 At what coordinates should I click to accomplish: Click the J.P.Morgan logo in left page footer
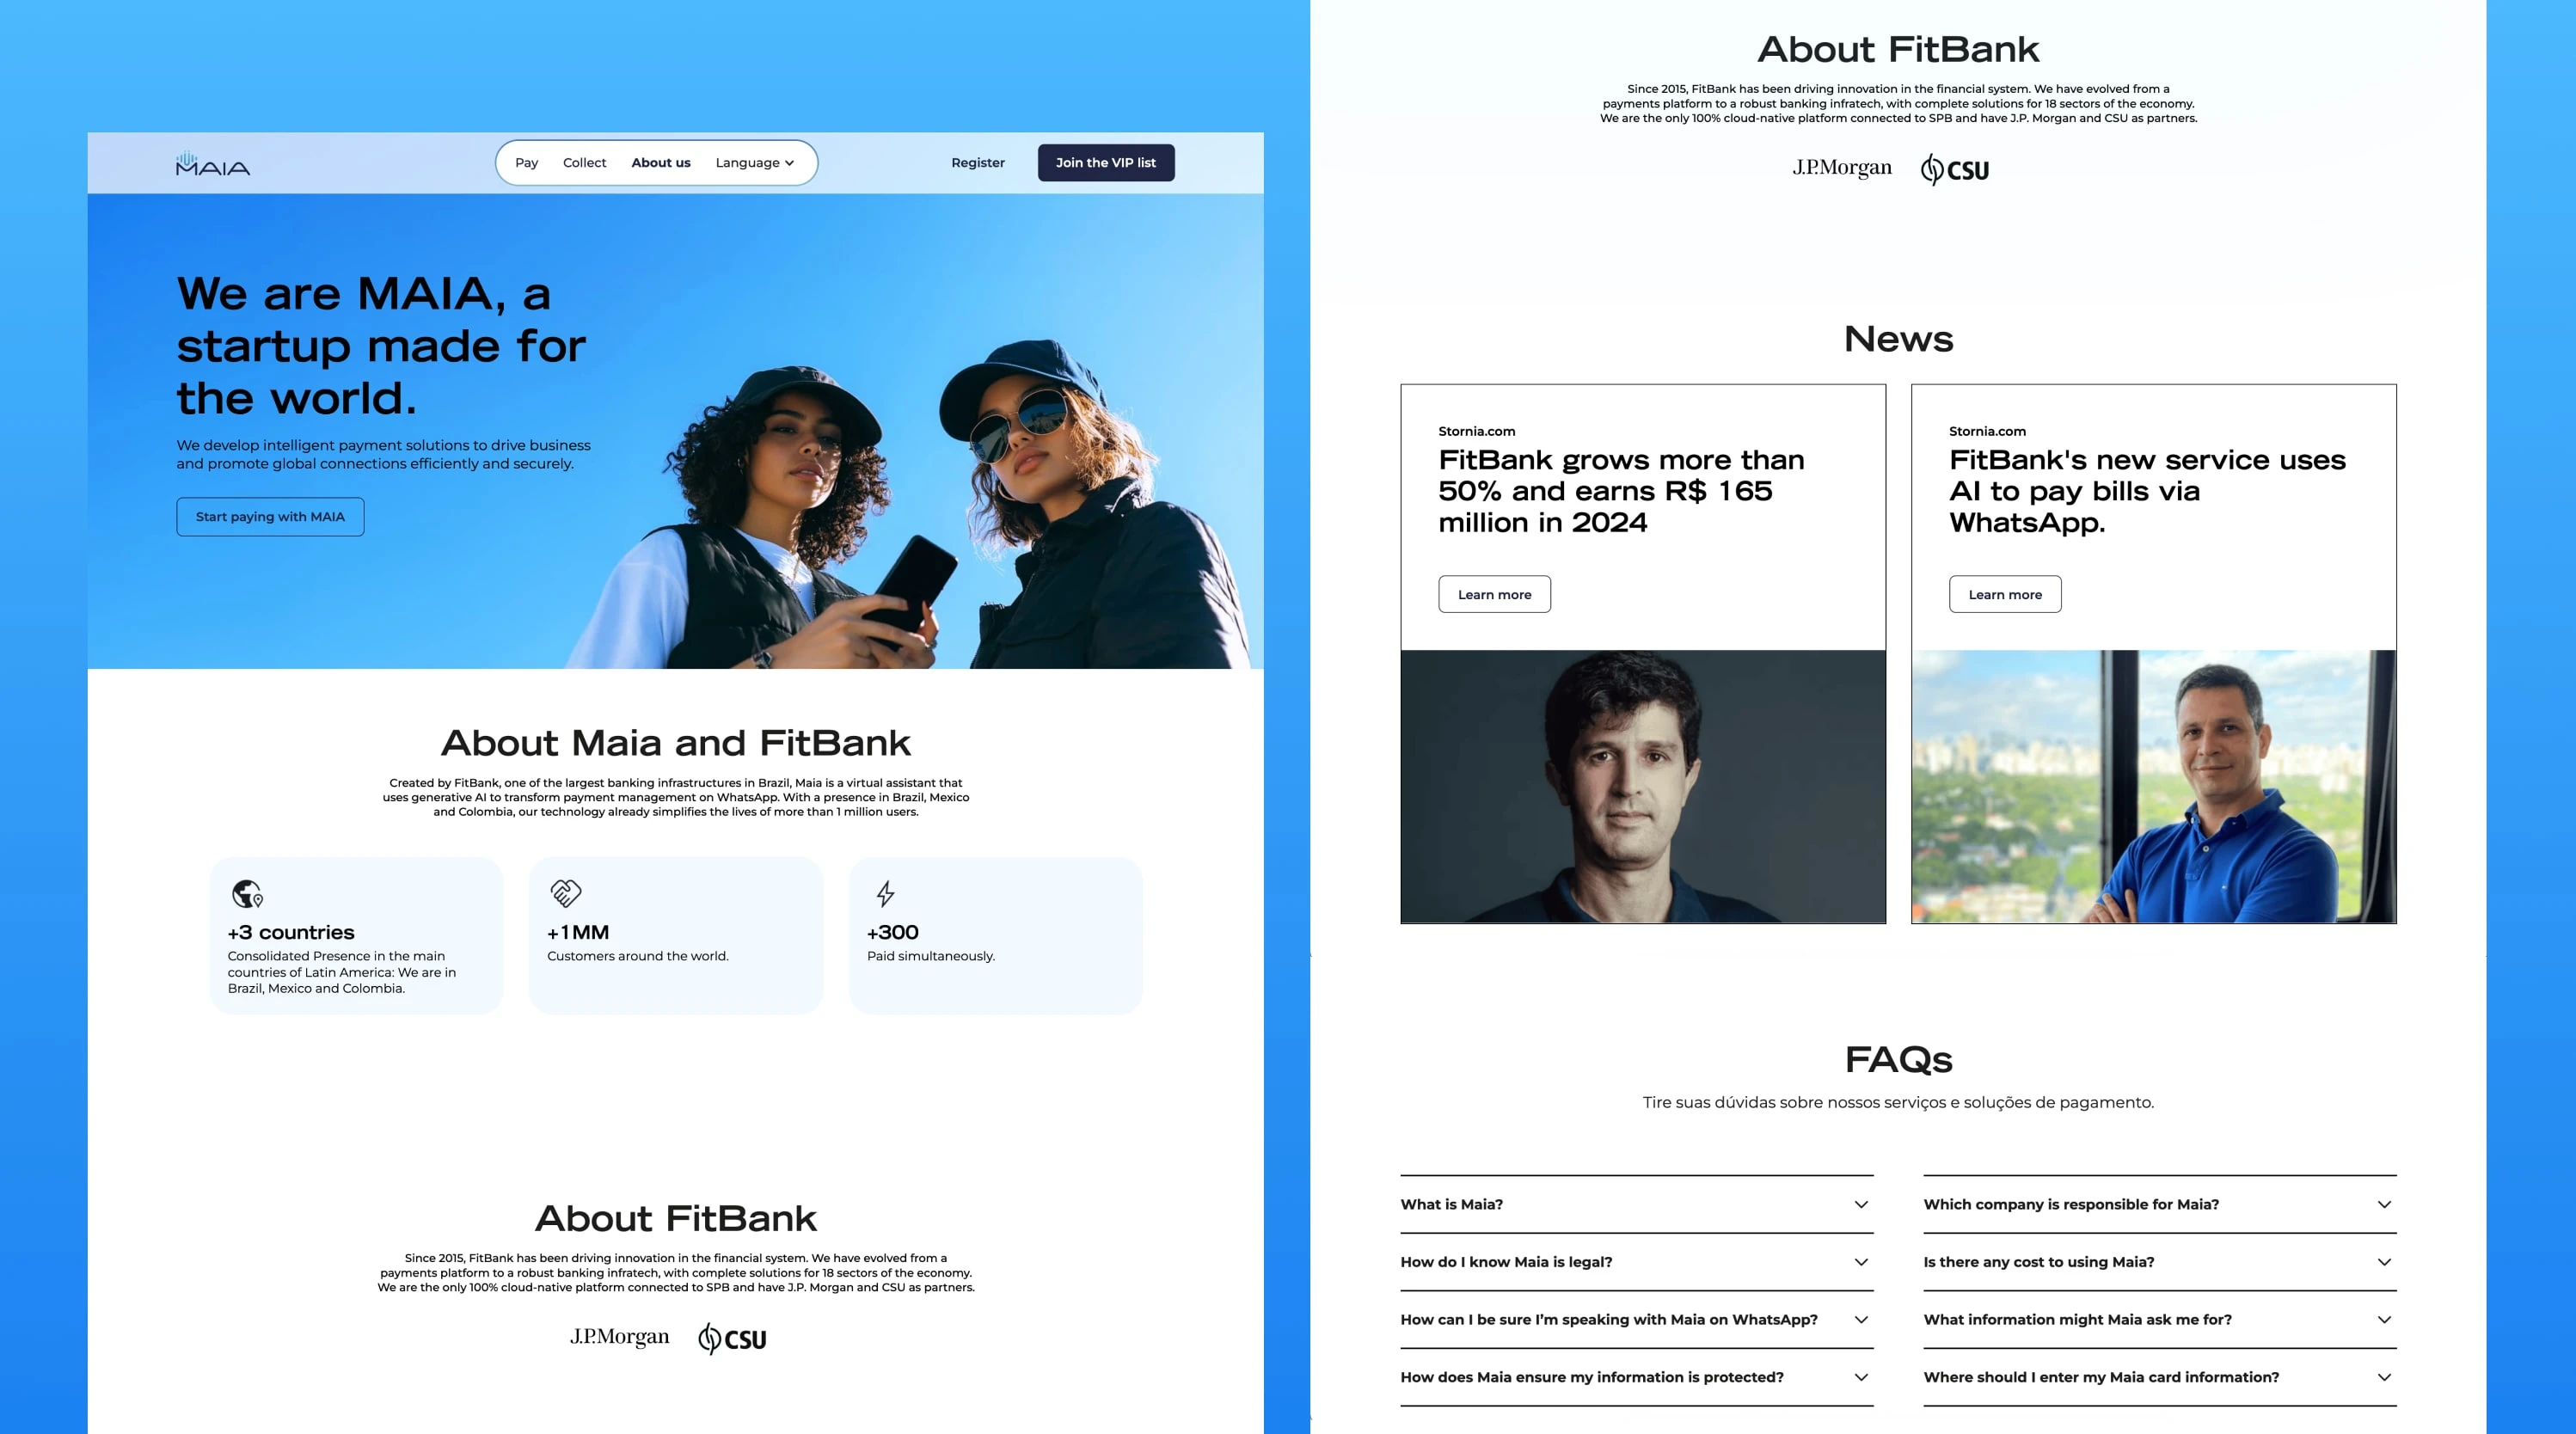click(x=619, y=1337)
